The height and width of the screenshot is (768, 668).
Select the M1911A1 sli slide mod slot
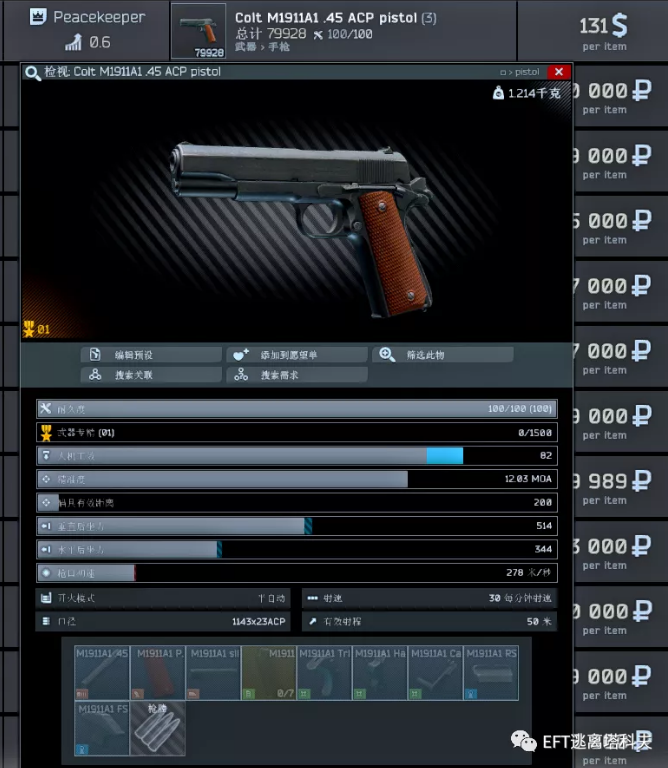(214, 673)
